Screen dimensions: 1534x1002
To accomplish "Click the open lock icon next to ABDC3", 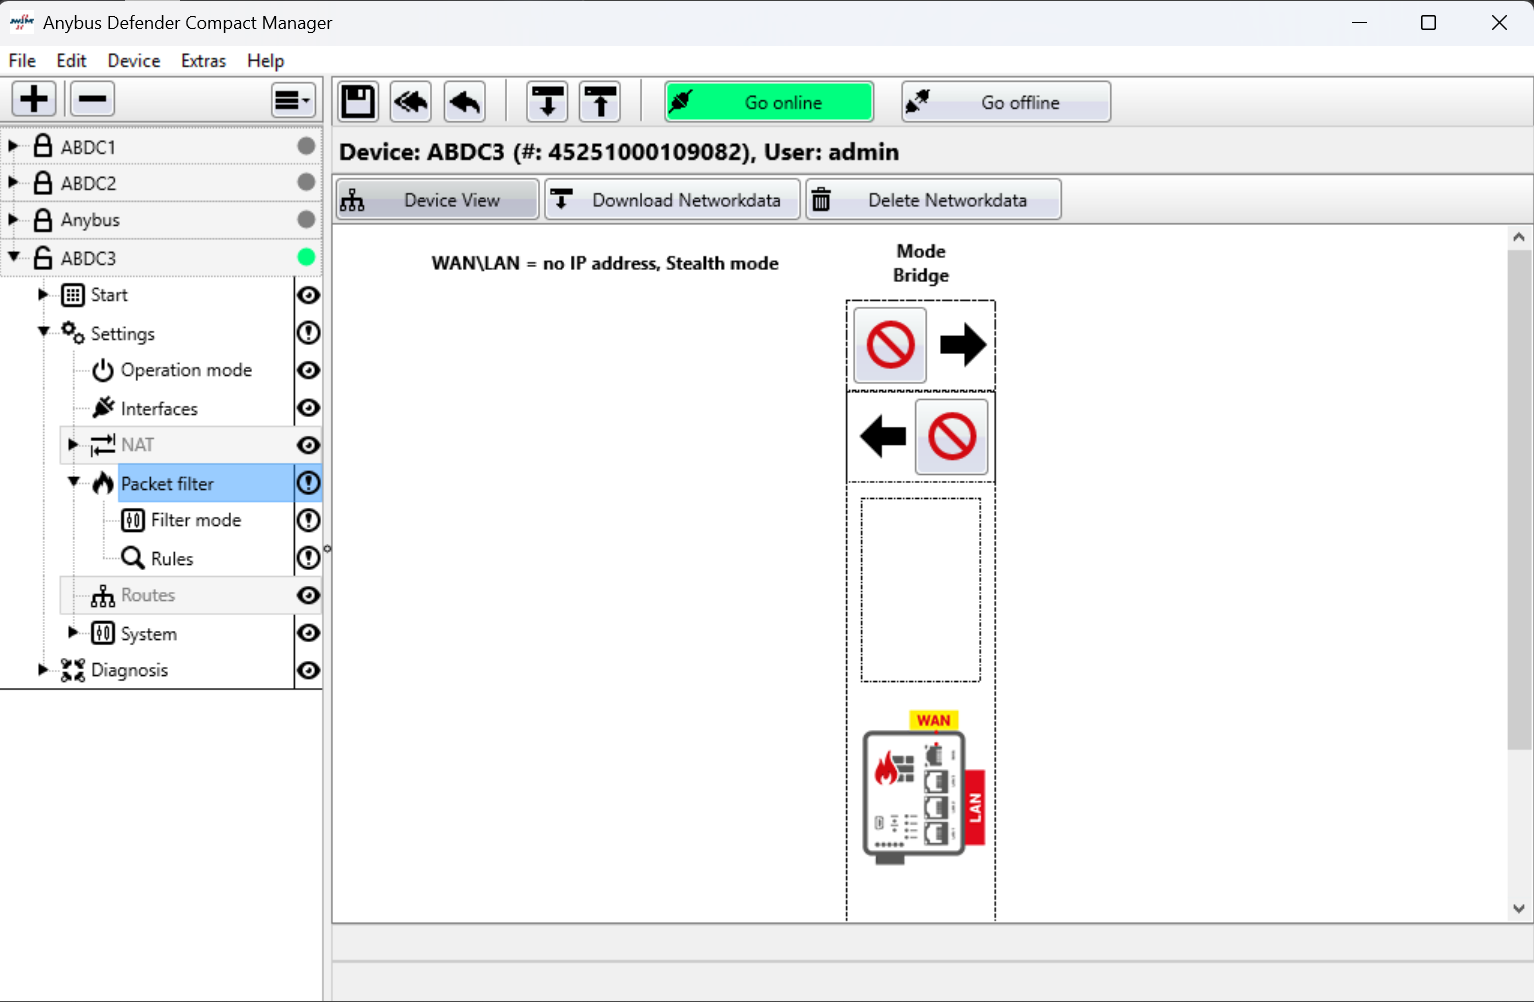I will coord(43,257).
